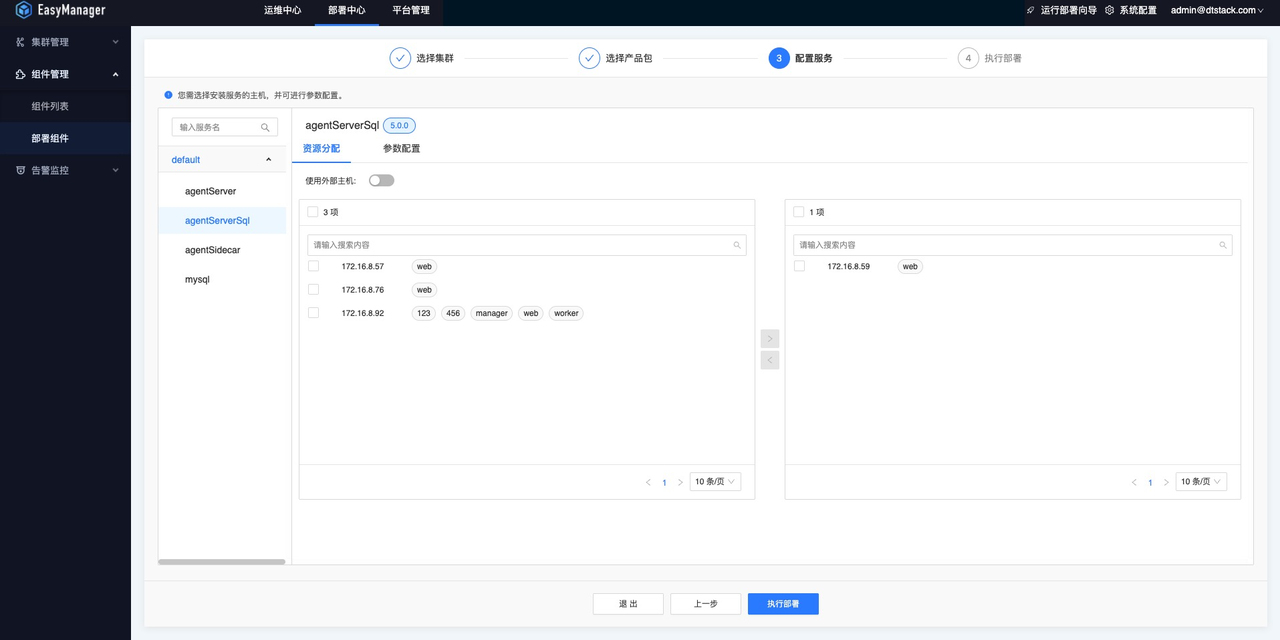Select all 3 项 checkbox

(313, 212)
